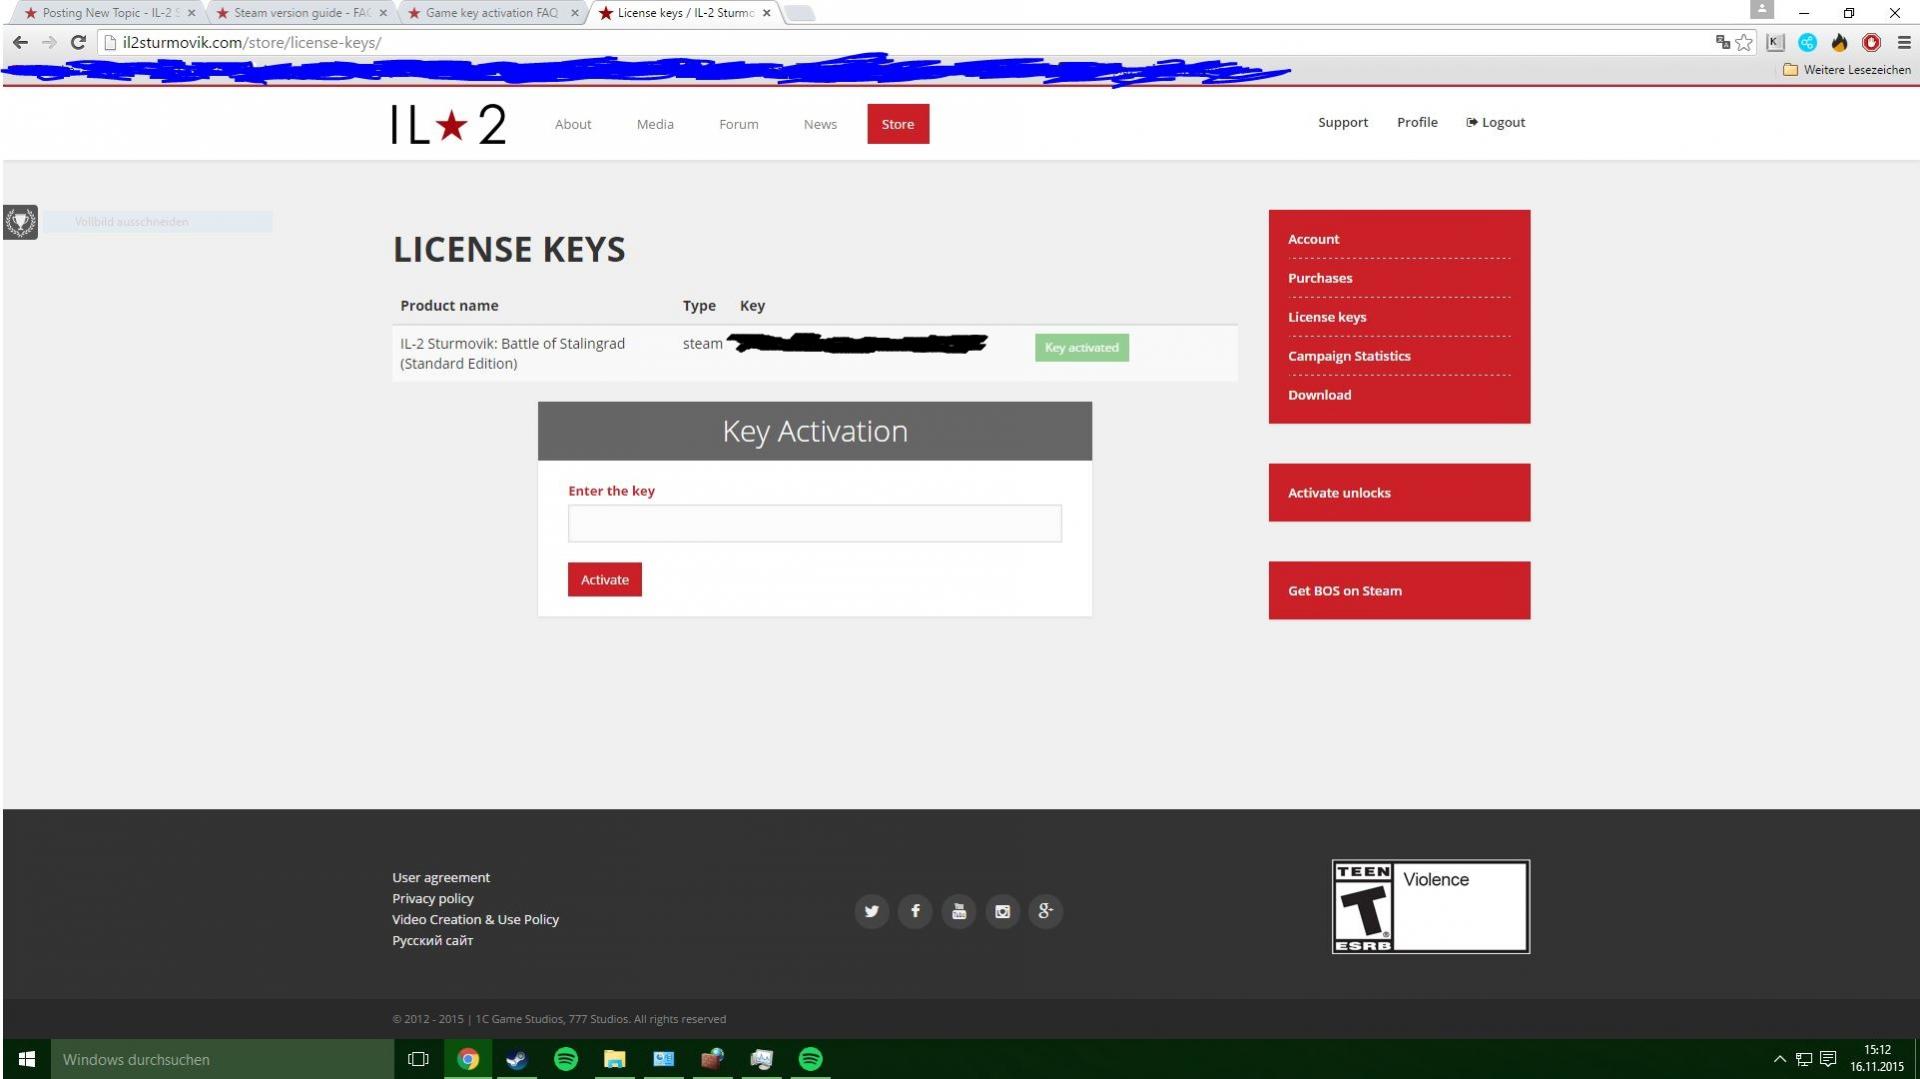The image size is (1920, 1079).
Task: Open the translate page icon in address bar
Action: (x=1722, y=42)
